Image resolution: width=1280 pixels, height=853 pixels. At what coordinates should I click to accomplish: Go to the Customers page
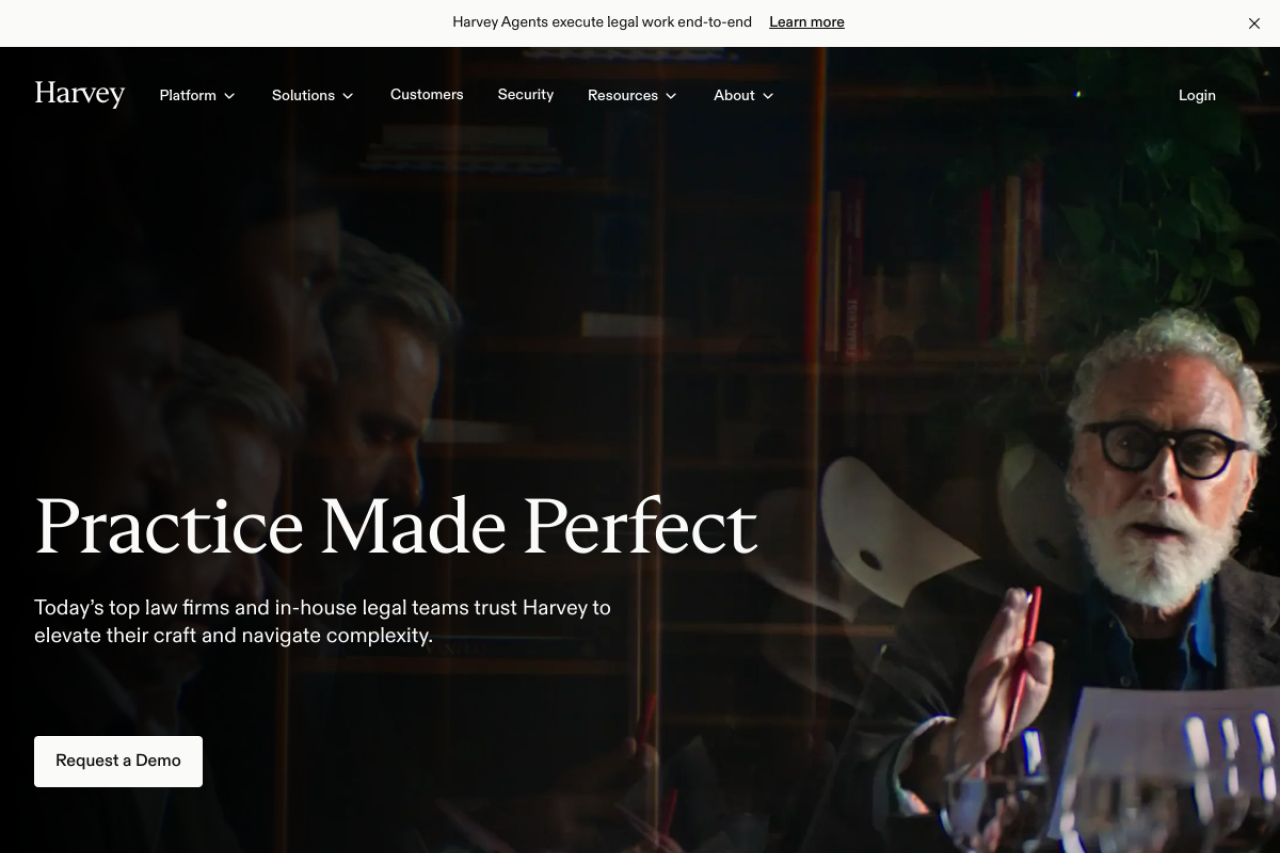(427, 94)
